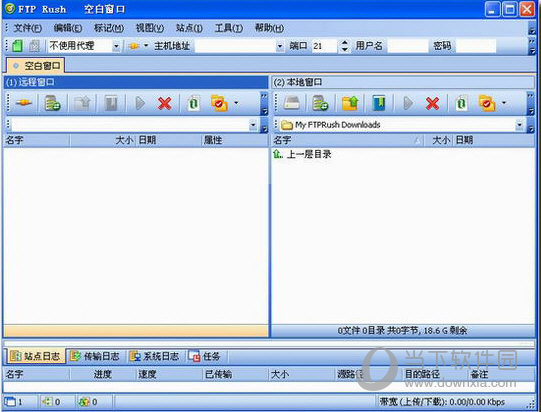541x412 pixels.
Task: Click the red X delete icon in remote pane
Action: coord(165,103)
